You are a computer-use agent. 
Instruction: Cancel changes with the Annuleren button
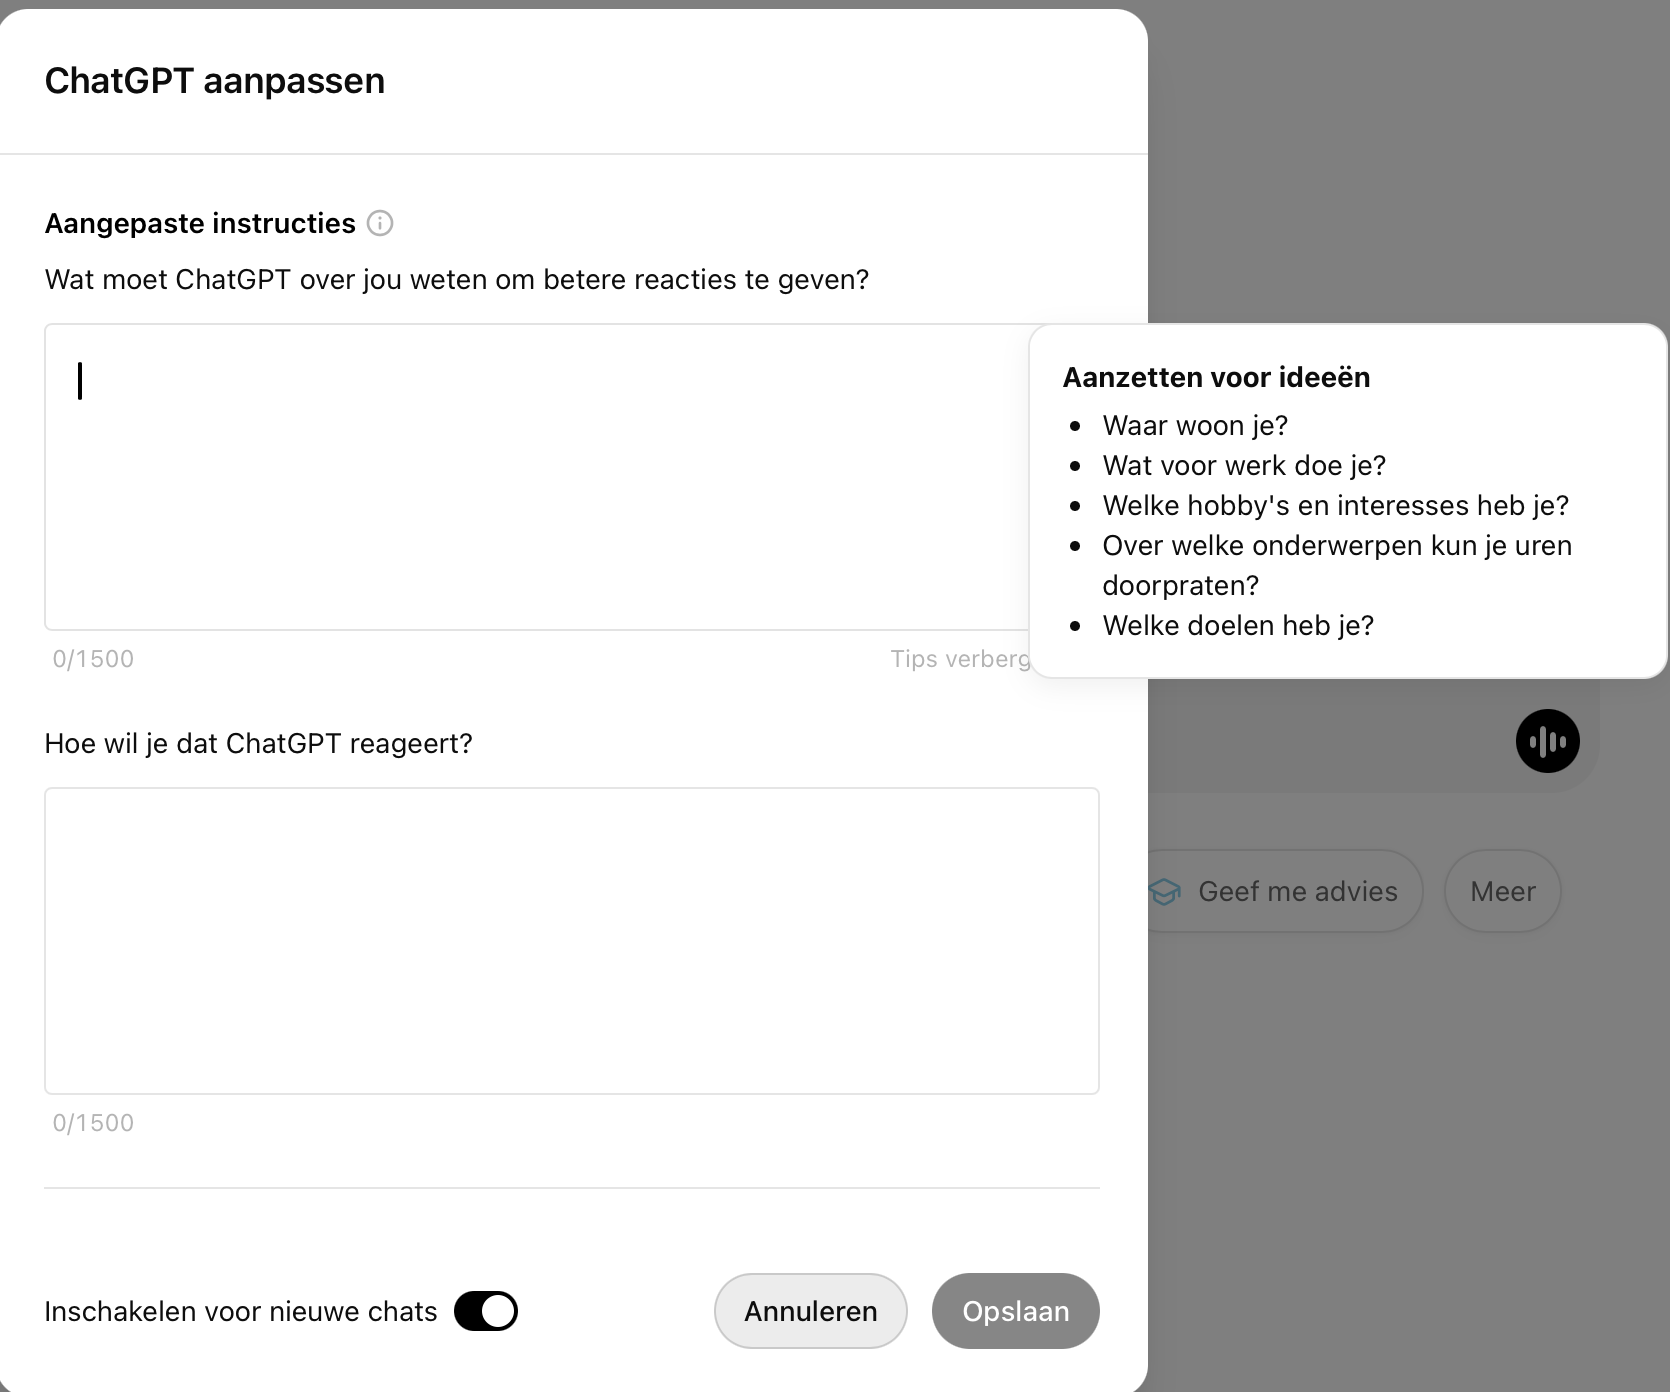coord(811,1311)
